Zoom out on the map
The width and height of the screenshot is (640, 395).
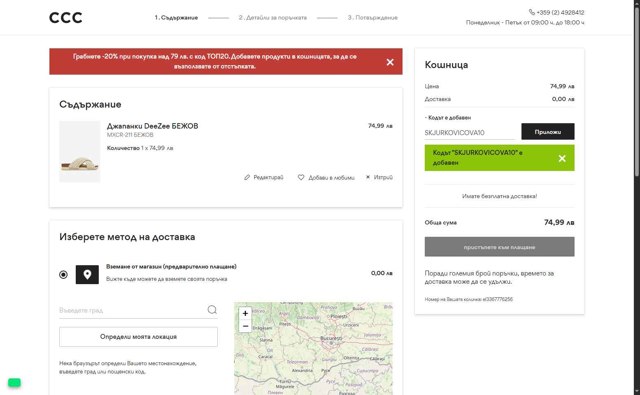pos(245,326)
